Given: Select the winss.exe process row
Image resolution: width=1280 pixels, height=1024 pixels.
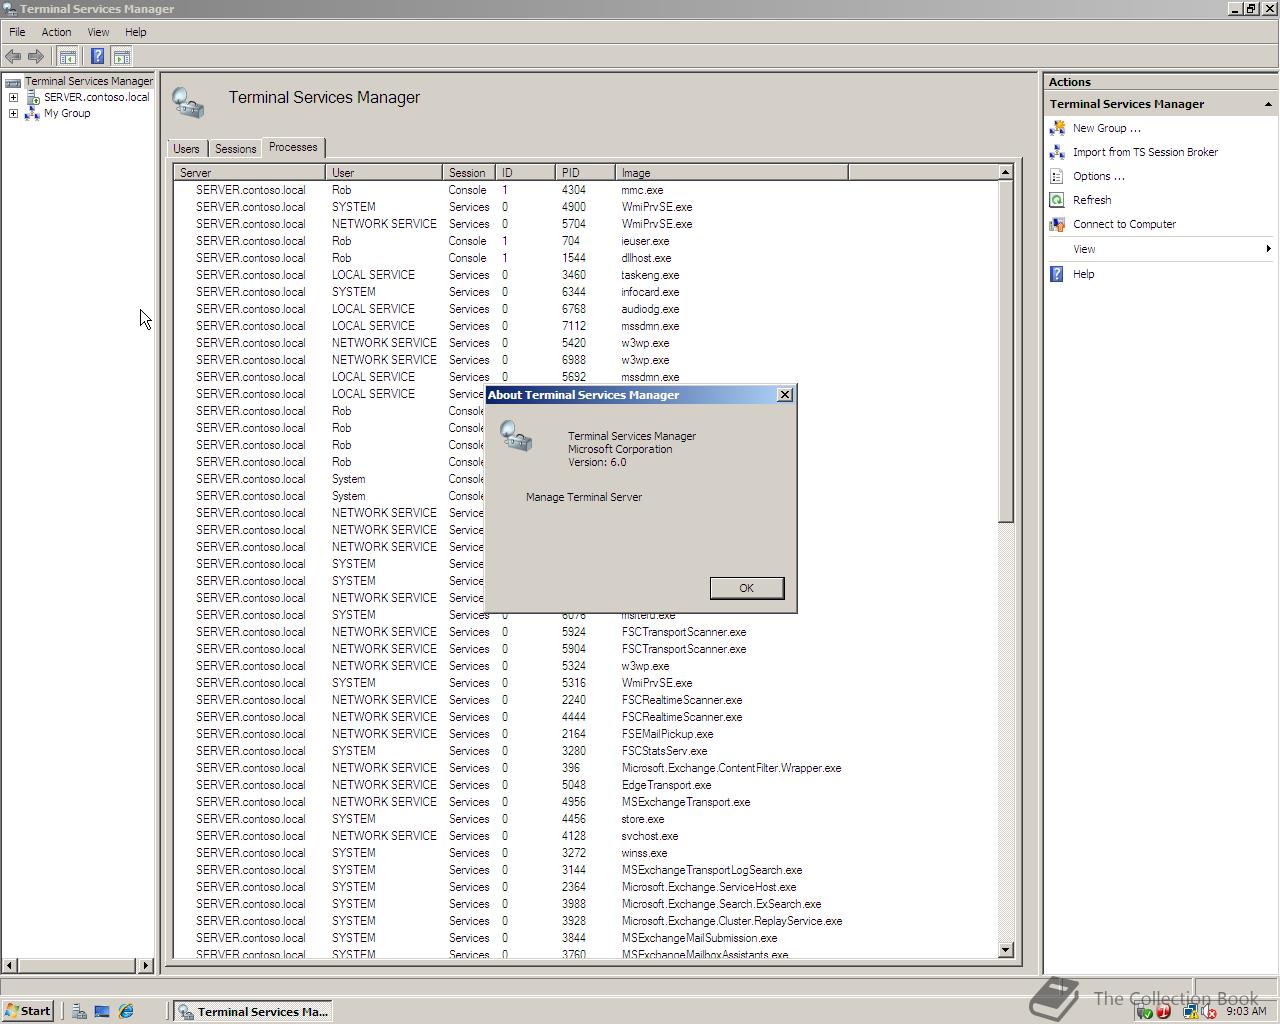Looking at the screenshot, I should 585,853.
